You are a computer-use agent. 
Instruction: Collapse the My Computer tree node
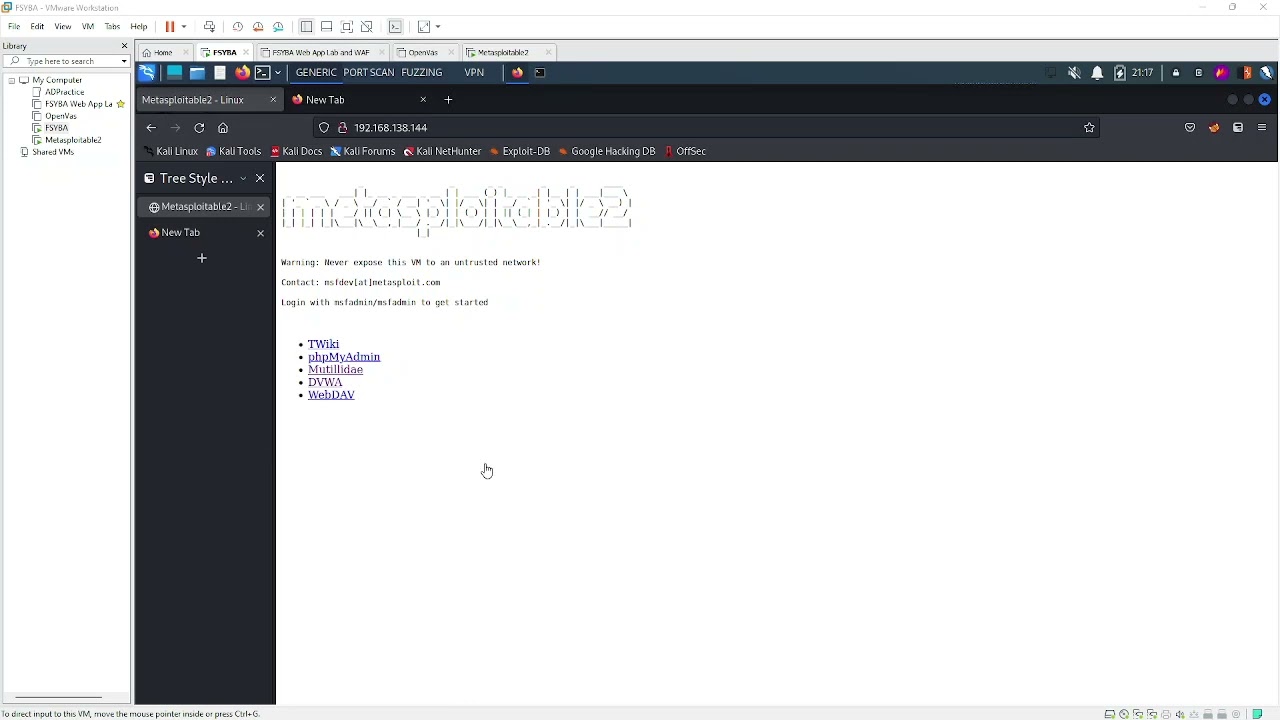coord(12,80)
